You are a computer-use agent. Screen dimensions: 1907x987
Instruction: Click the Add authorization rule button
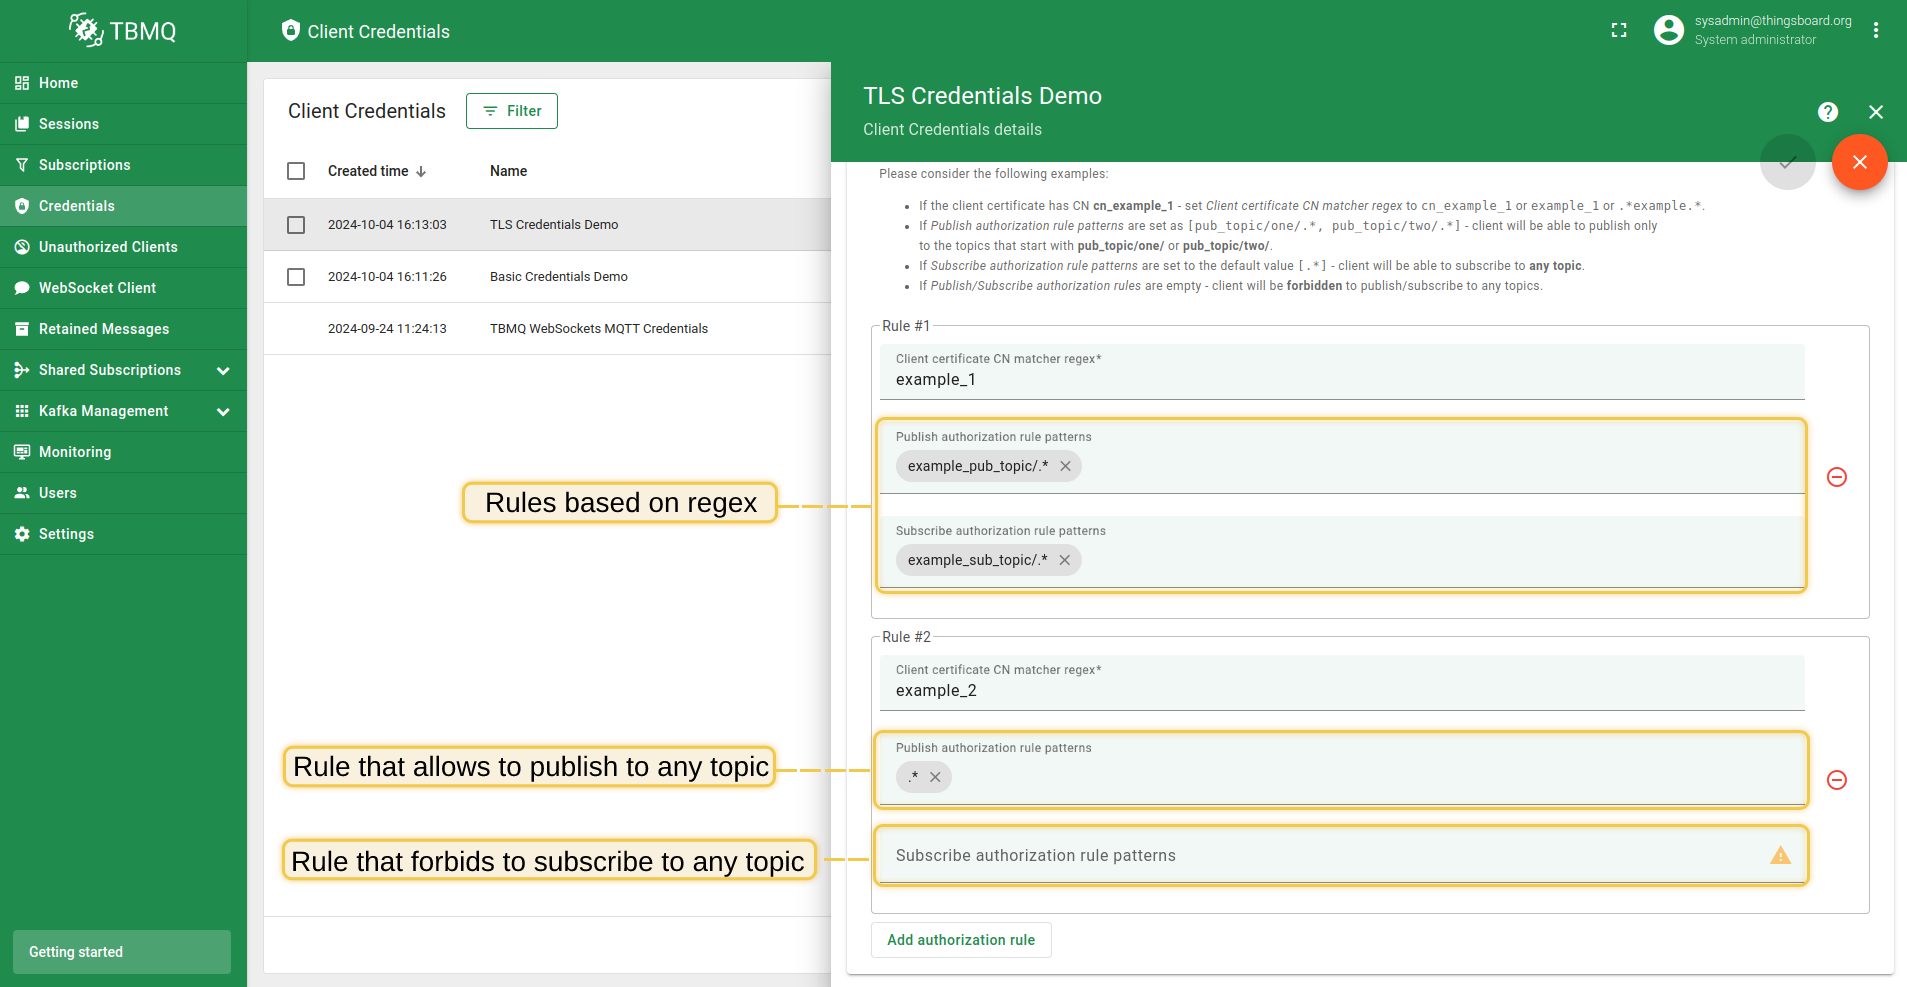(x=960, y=940)
